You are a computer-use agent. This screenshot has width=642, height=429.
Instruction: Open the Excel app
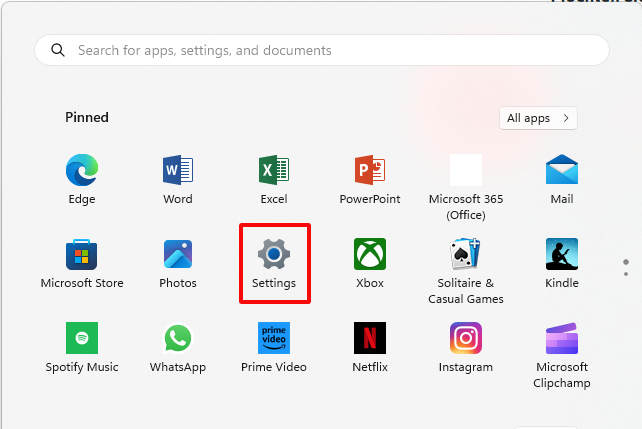274,171
